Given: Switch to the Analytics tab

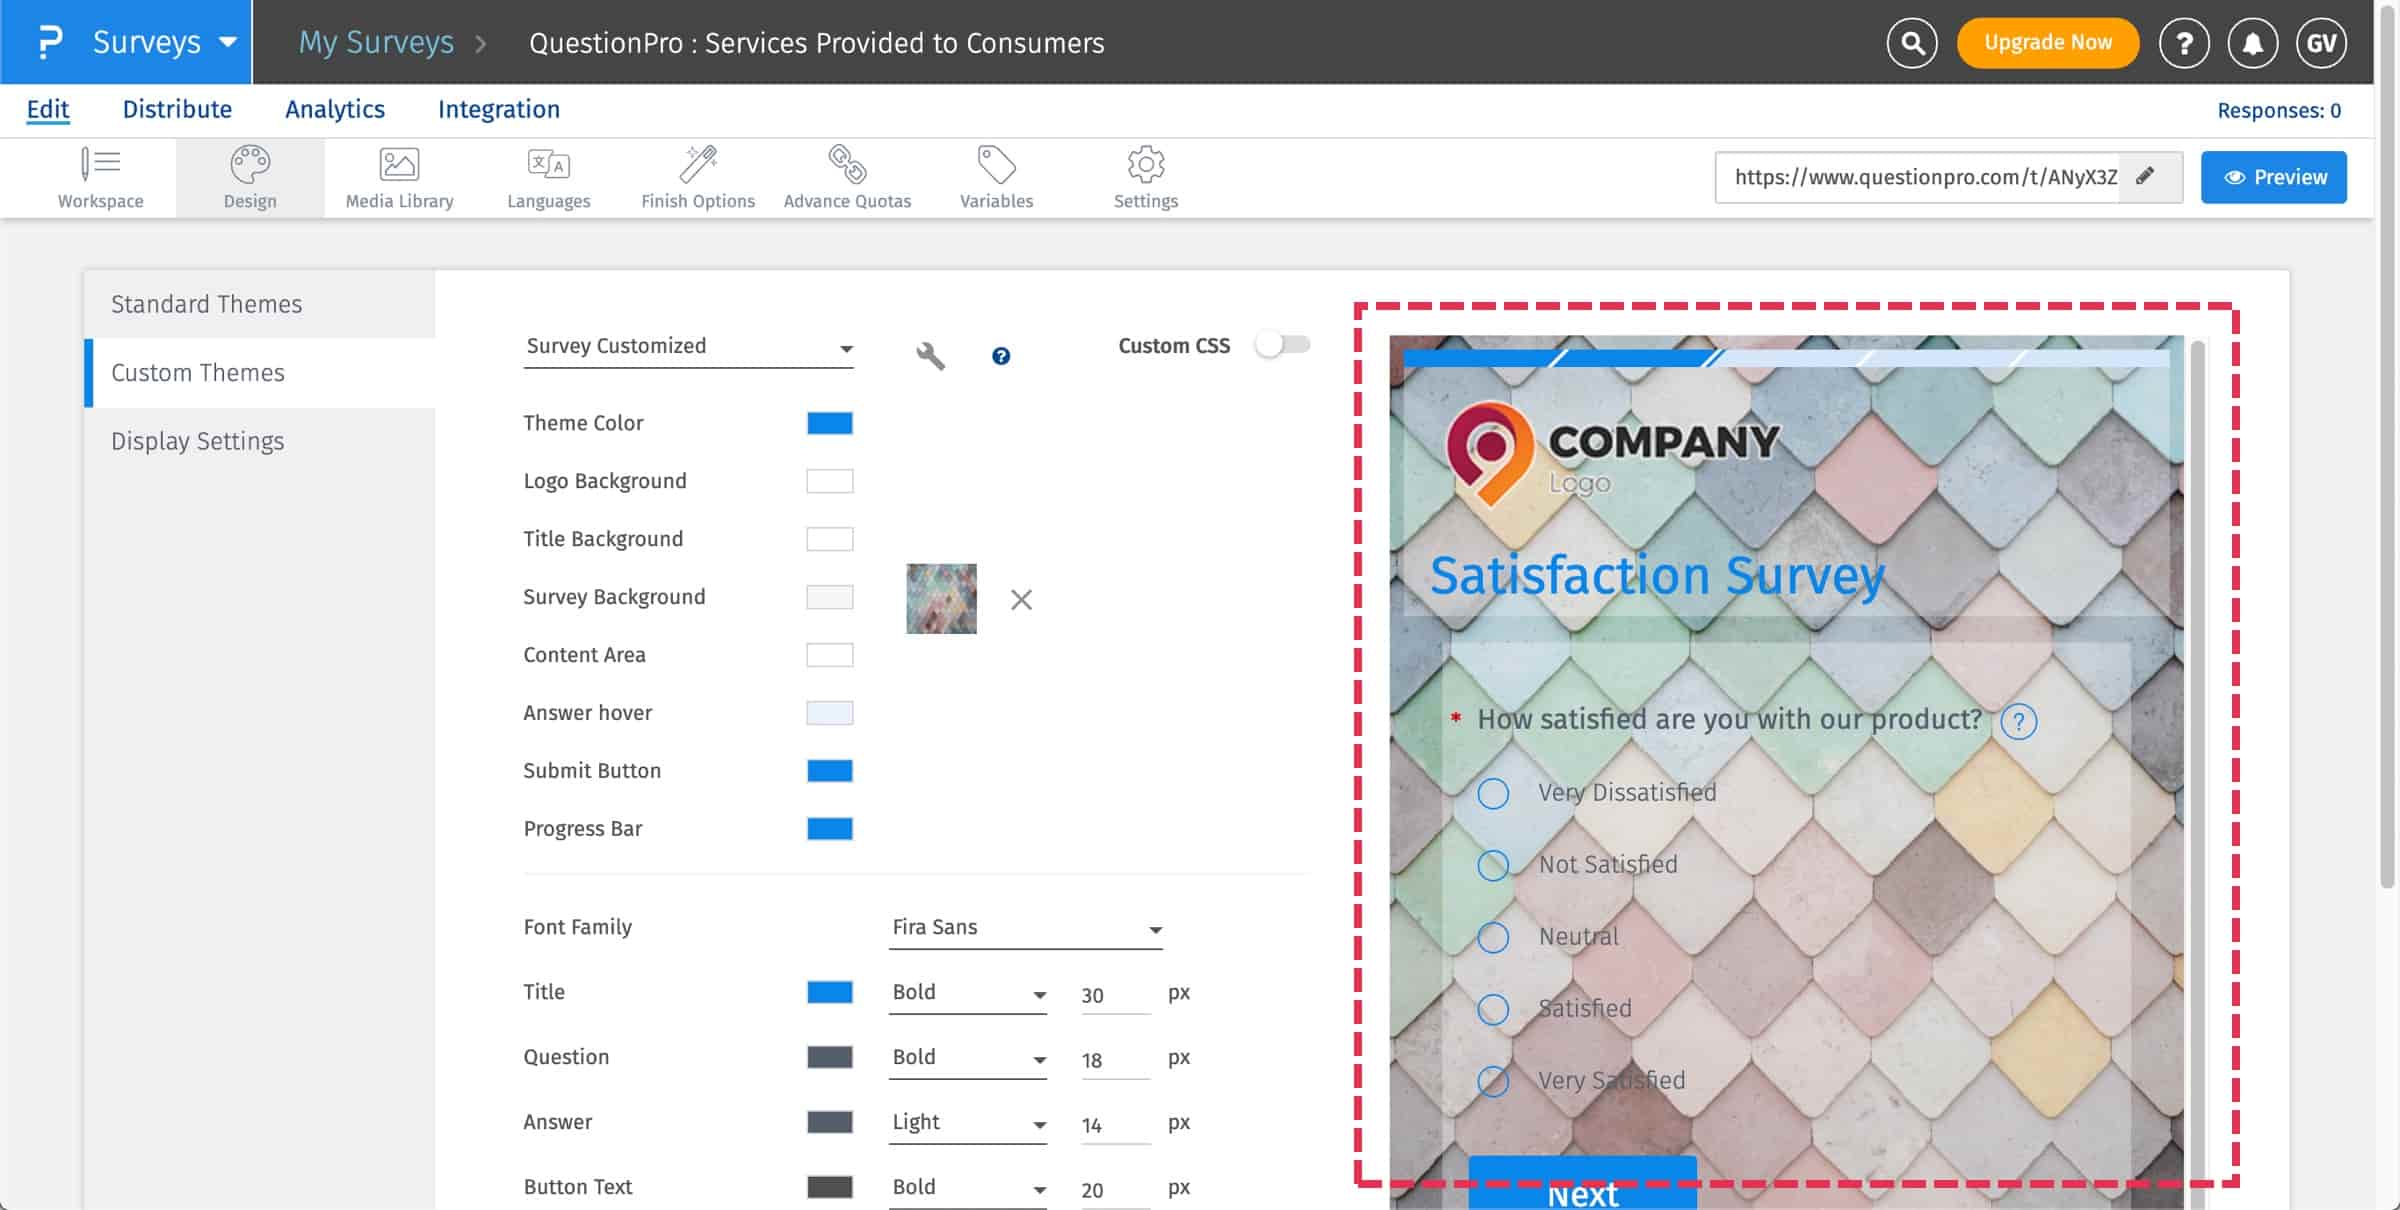Looking at the screenshot, I should 335,109.
